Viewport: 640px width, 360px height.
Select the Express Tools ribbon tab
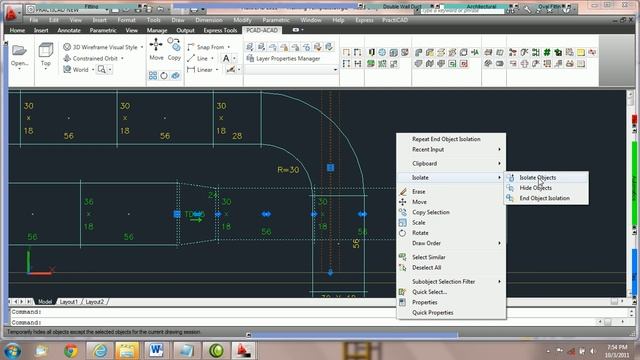click(x=220, y=30)
